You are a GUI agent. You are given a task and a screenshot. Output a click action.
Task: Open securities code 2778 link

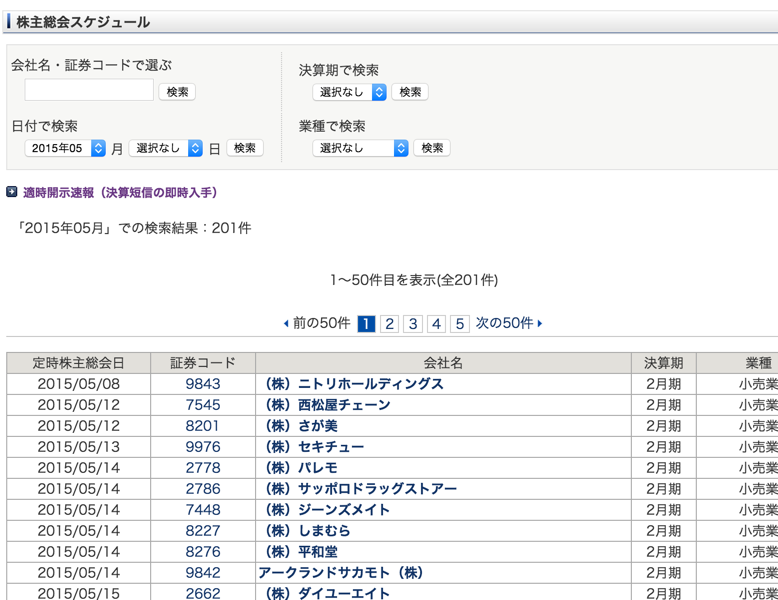(203, 467)
